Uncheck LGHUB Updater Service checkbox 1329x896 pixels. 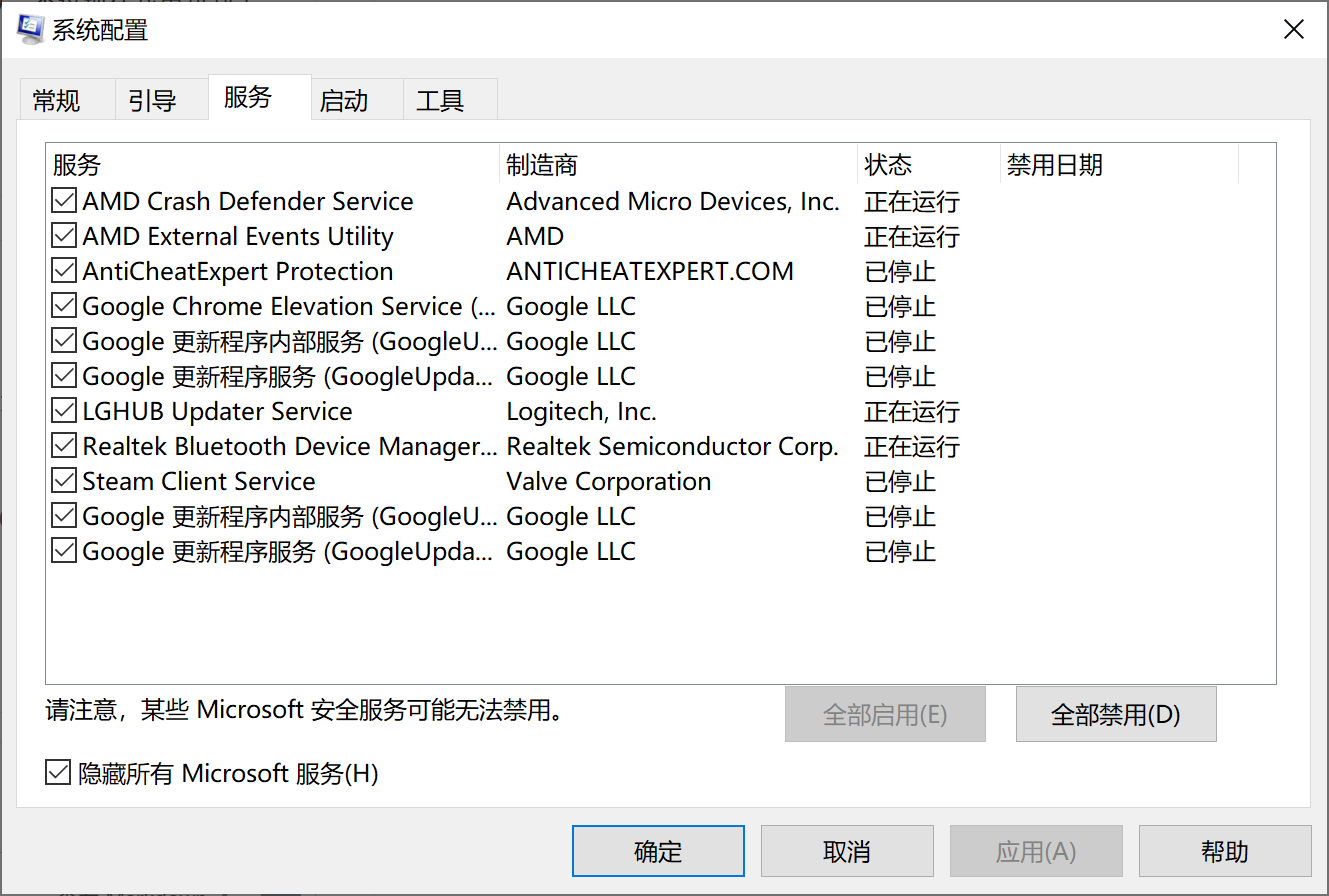(x=64, y=411)
